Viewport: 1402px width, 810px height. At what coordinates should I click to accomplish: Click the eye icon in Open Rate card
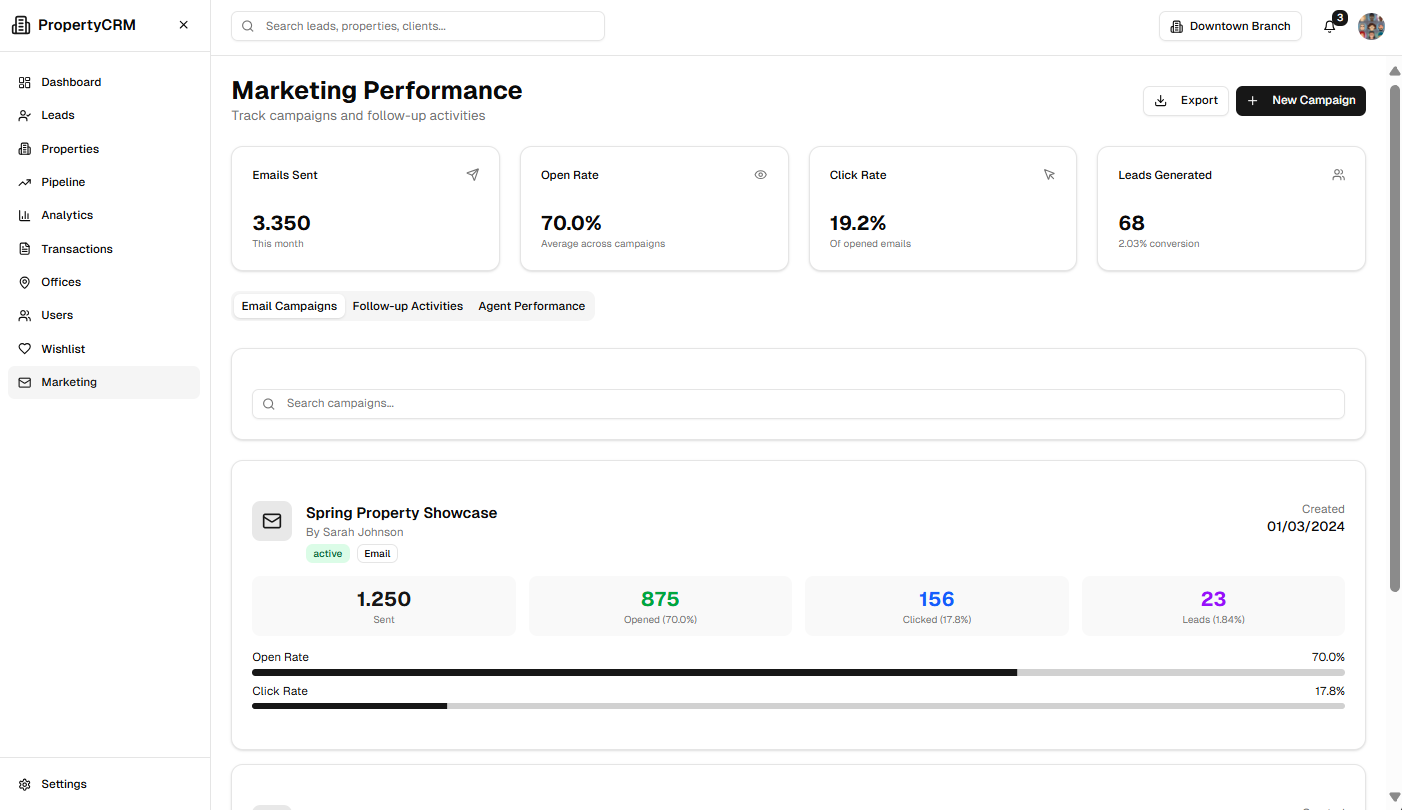[760, 175]
